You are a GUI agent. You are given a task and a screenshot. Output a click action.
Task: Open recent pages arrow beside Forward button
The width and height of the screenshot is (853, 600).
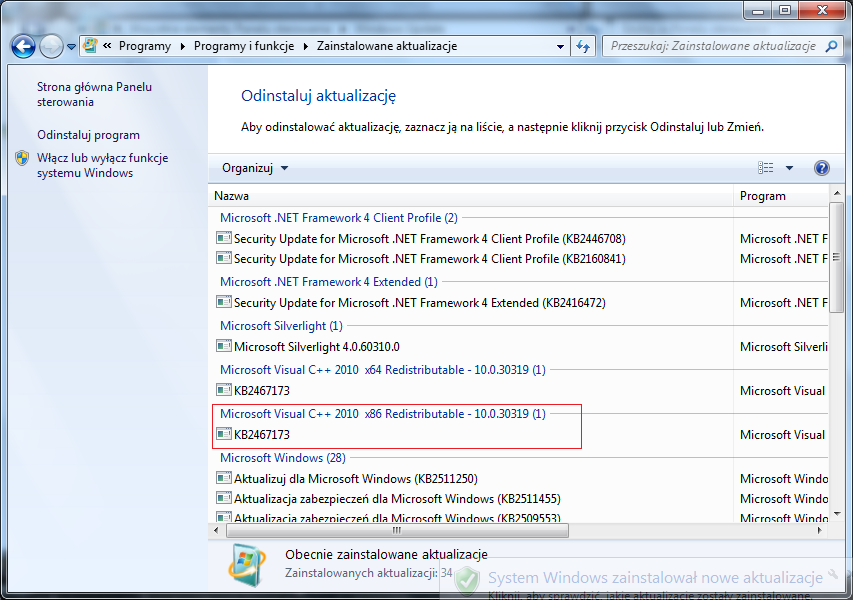point(71,47)
